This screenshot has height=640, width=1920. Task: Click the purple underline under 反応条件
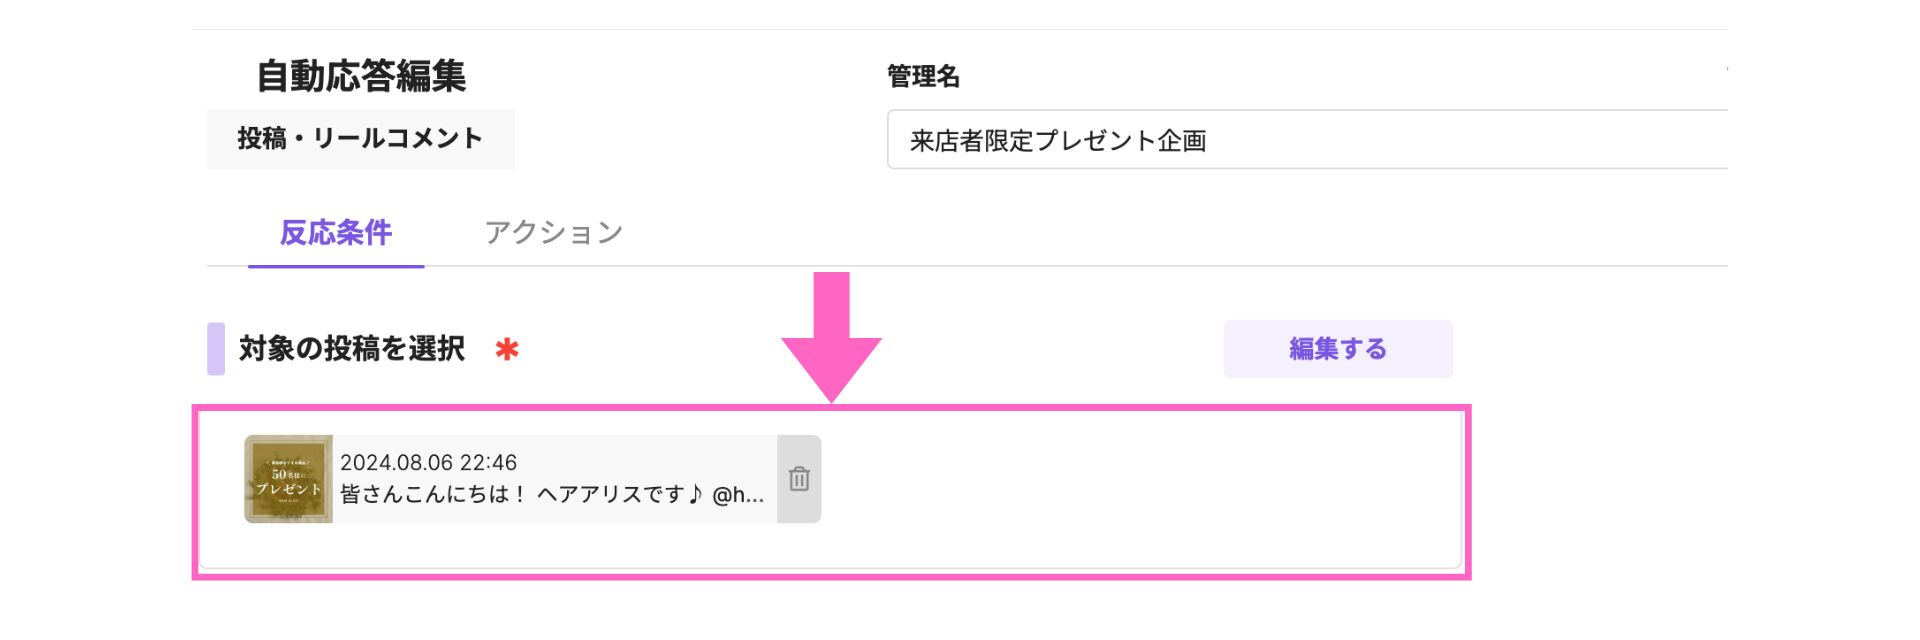click(336, 266)
